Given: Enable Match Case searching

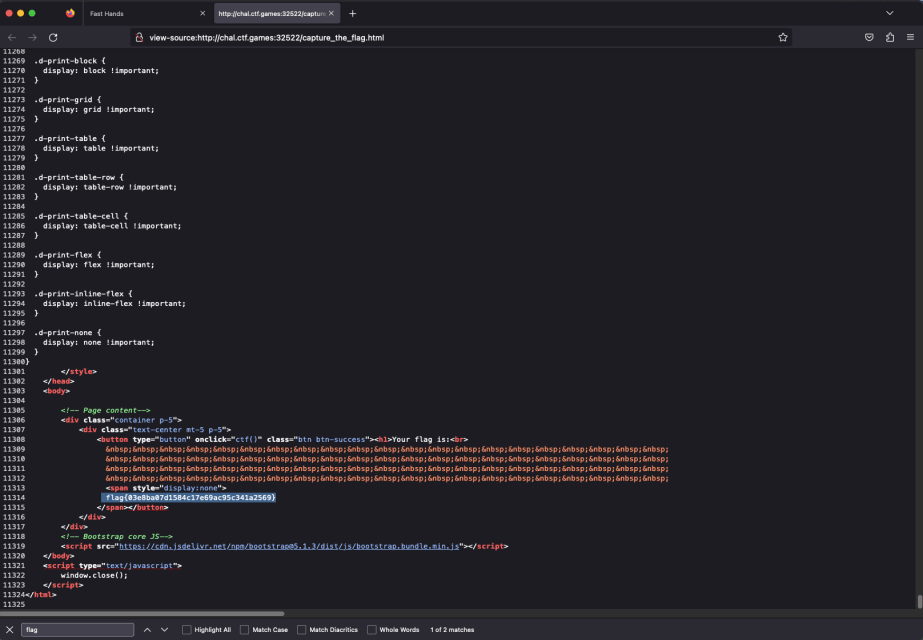Looking at the screenshot, I should point(245,629).
